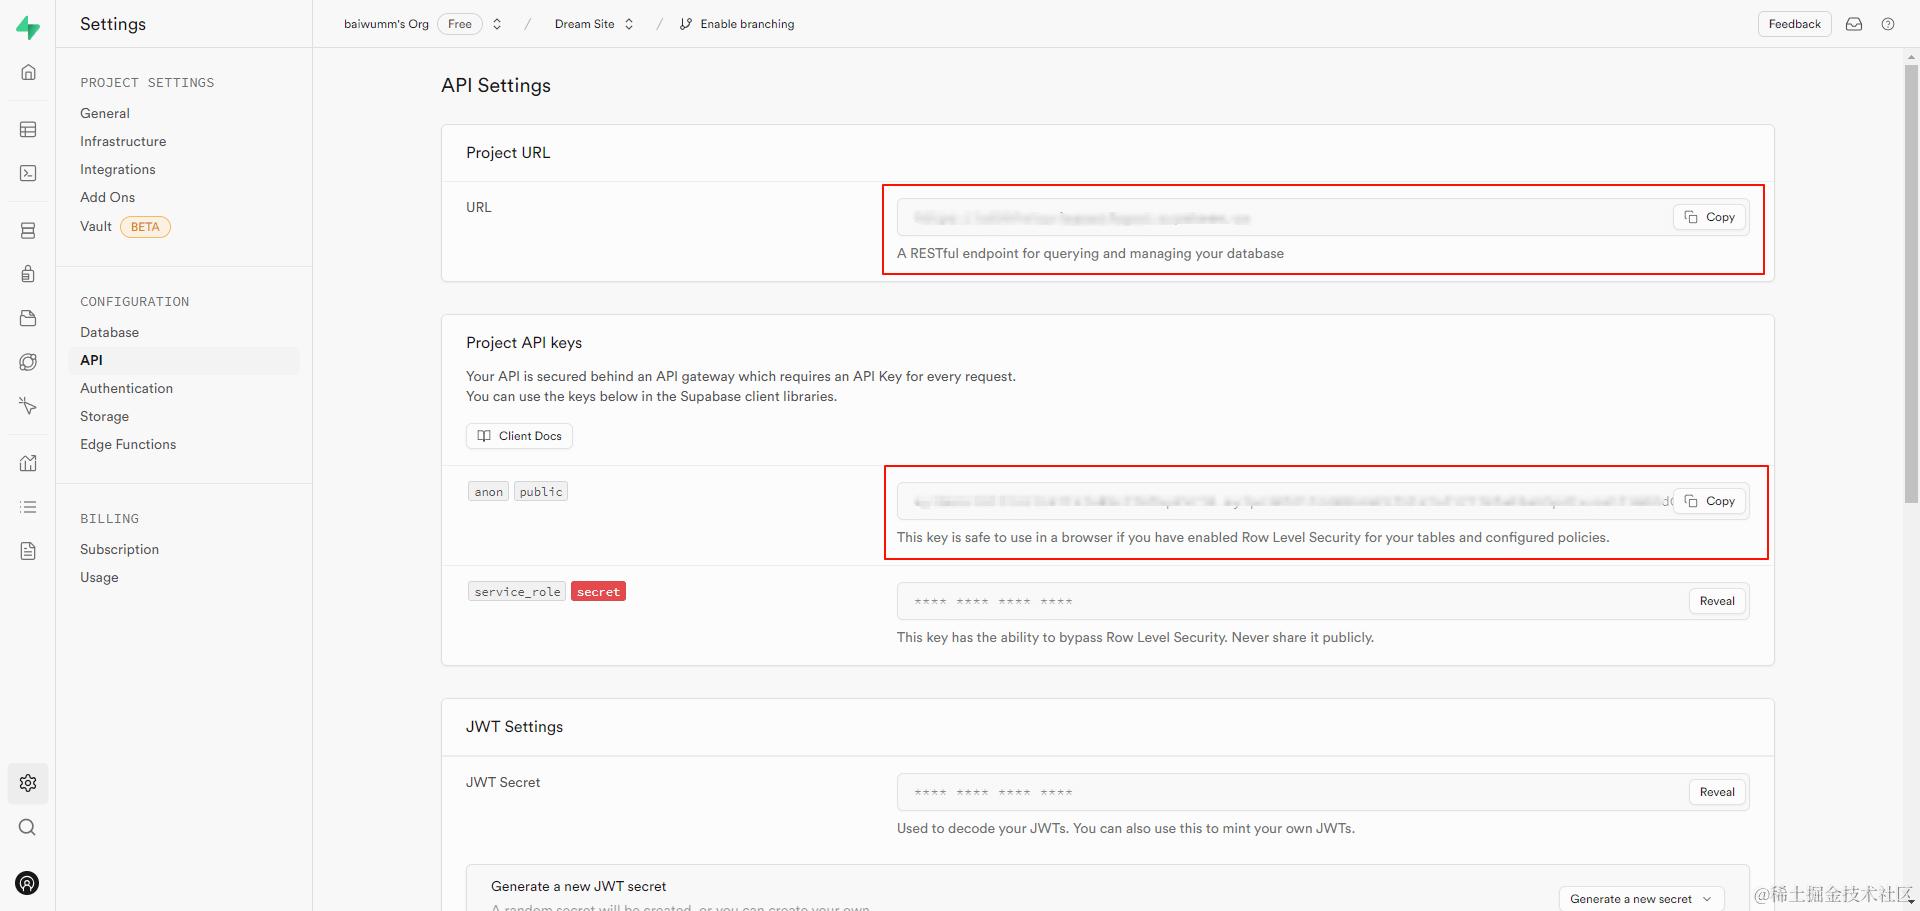Open the Edge Functions cursor icon

(x=28, y=406)
